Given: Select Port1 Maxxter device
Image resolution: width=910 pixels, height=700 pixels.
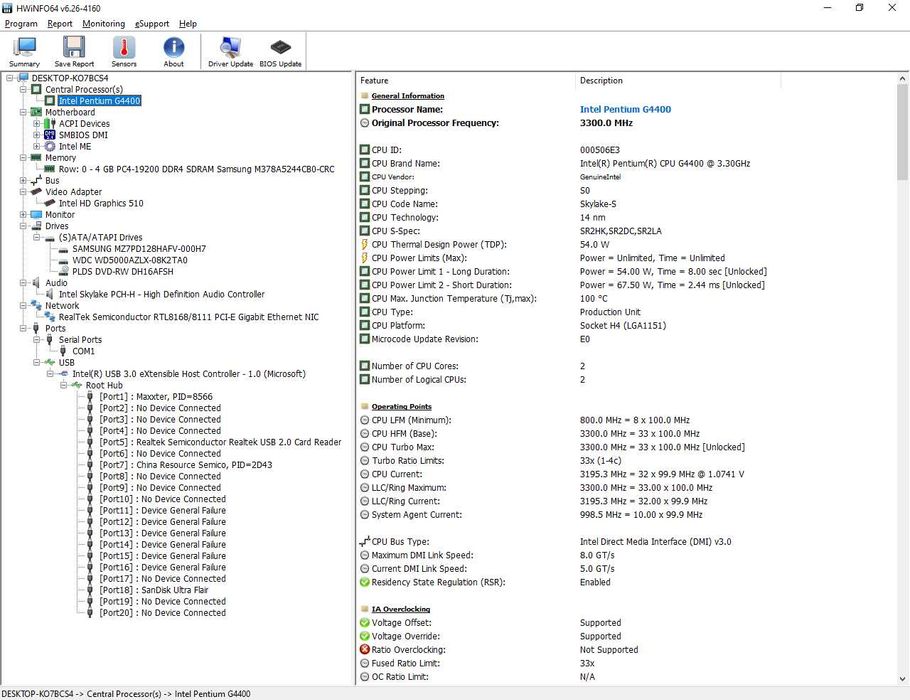Looking at the screenshot, I should 156,396.
